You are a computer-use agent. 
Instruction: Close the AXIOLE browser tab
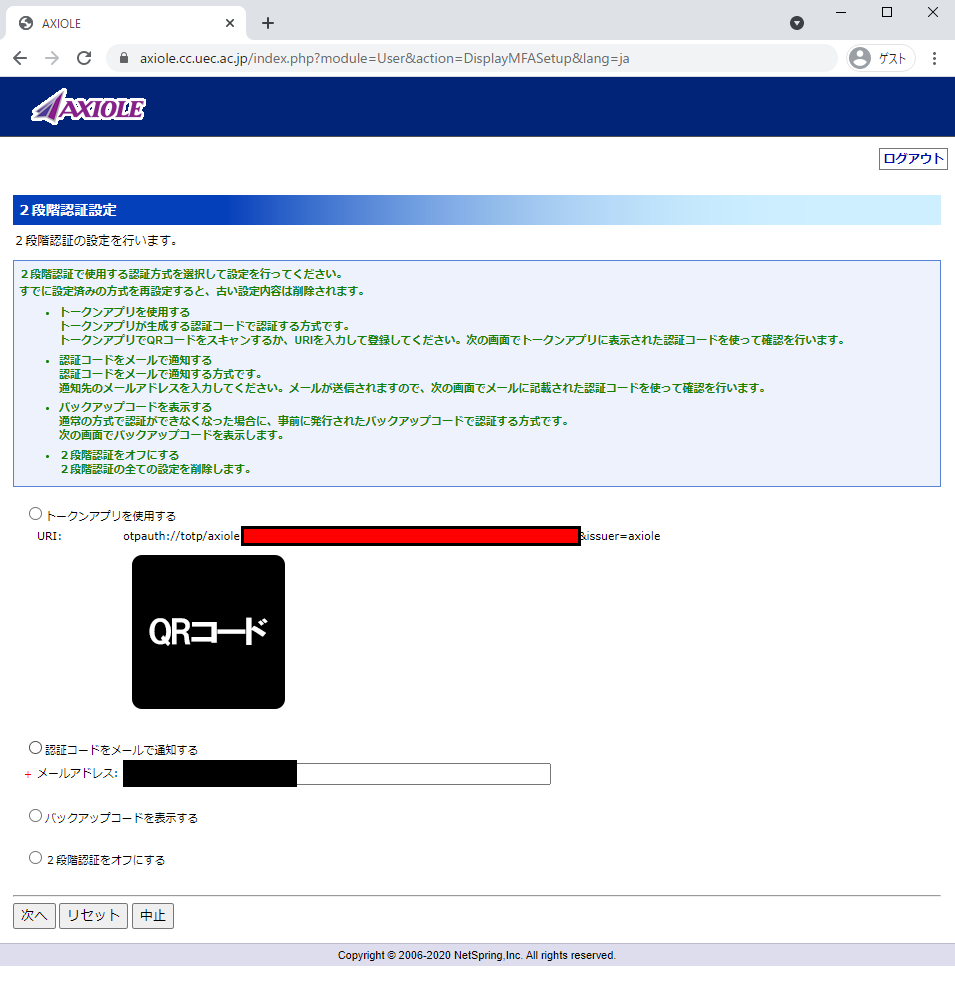coord(230,23)
